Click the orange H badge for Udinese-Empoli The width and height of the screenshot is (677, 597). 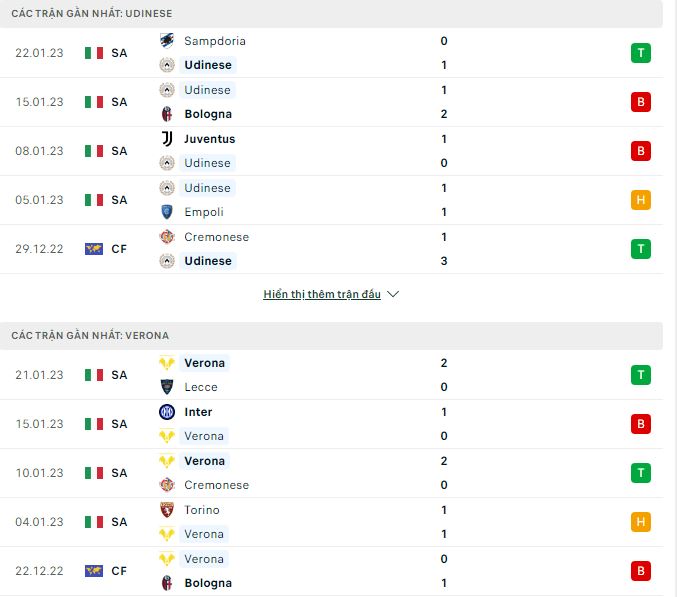pos(640,200)
